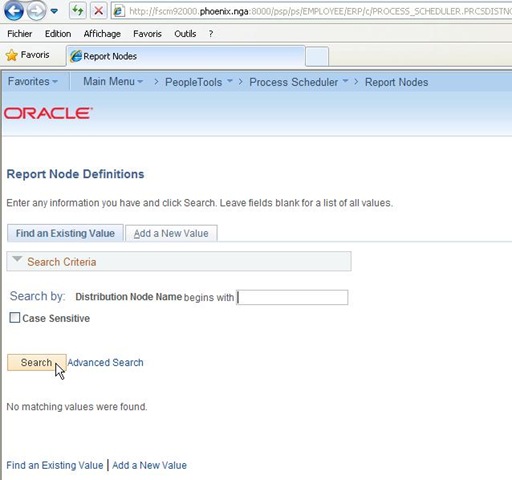Click the page icon in address bar
512x480 pixels.
click(119, 11)
